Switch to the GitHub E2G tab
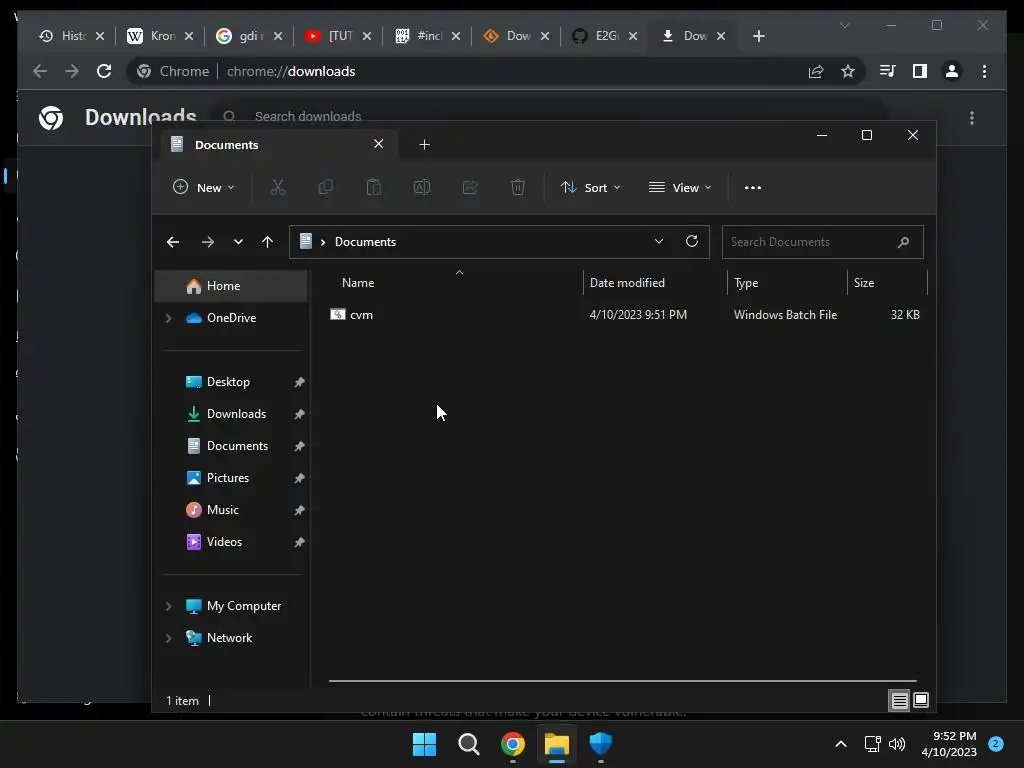 click(x=605, y=36)
